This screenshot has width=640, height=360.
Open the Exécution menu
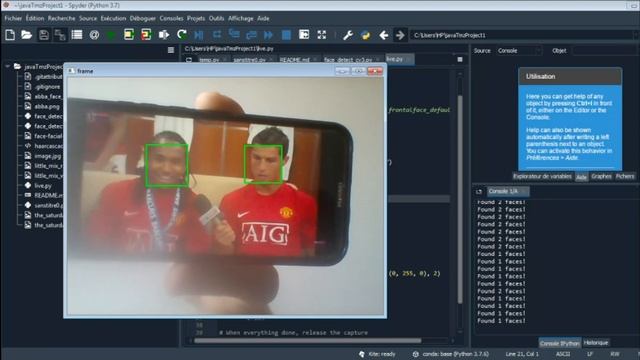click(x=113, y=18)
